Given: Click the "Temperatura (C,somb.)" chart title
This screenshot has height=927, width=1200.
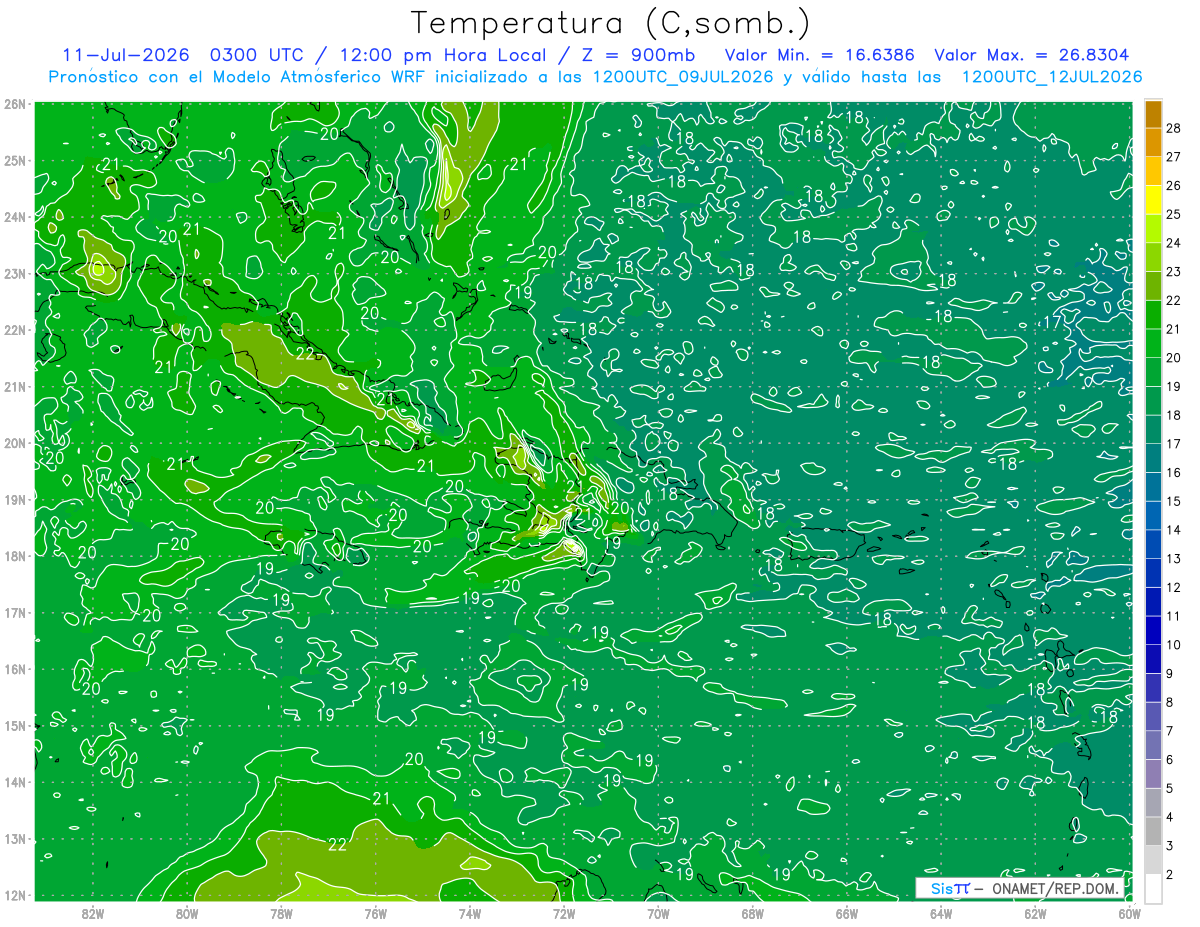Looking at the screenshot, I should (x=610, y=24).
